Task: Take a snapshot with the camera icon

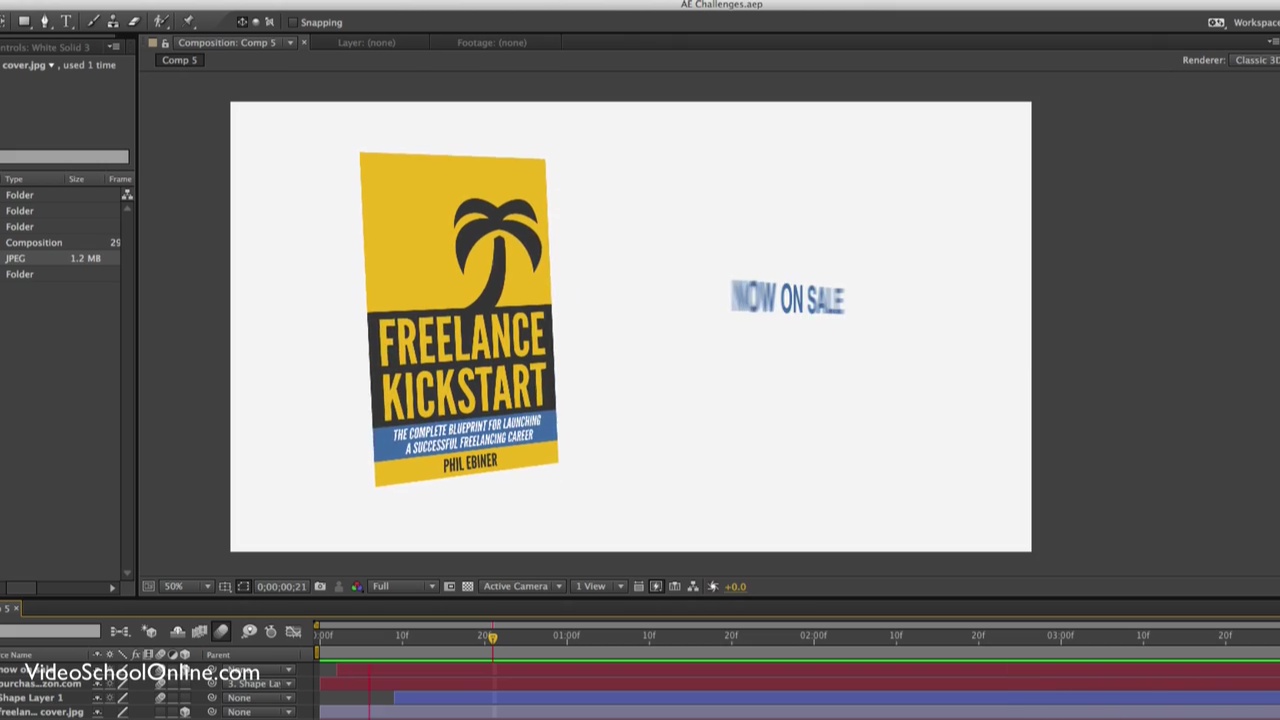Action: pos(320,587)
